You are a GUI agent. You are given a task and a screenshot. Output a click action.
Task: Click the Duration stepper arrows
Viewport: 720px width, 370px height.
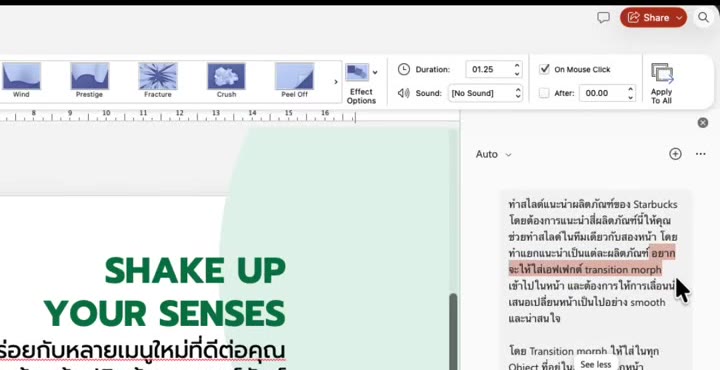(x=517, y=69)
